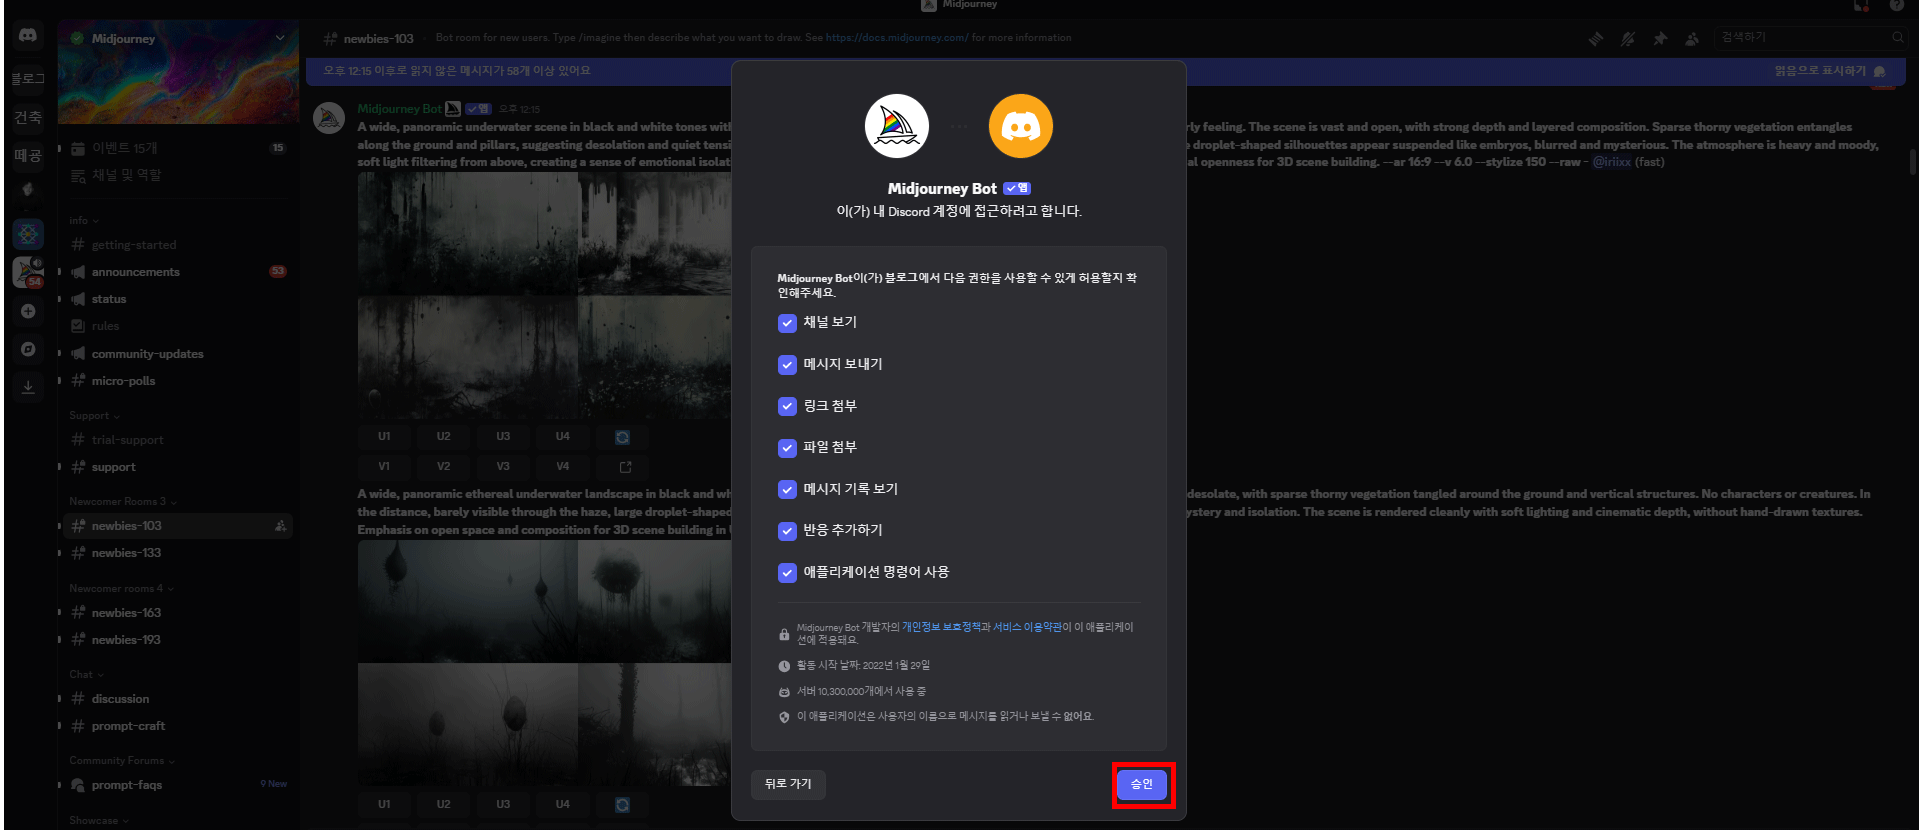Open the 이벤트 15개 events entry
1923x830 pixels.
[x=177, y=148]
